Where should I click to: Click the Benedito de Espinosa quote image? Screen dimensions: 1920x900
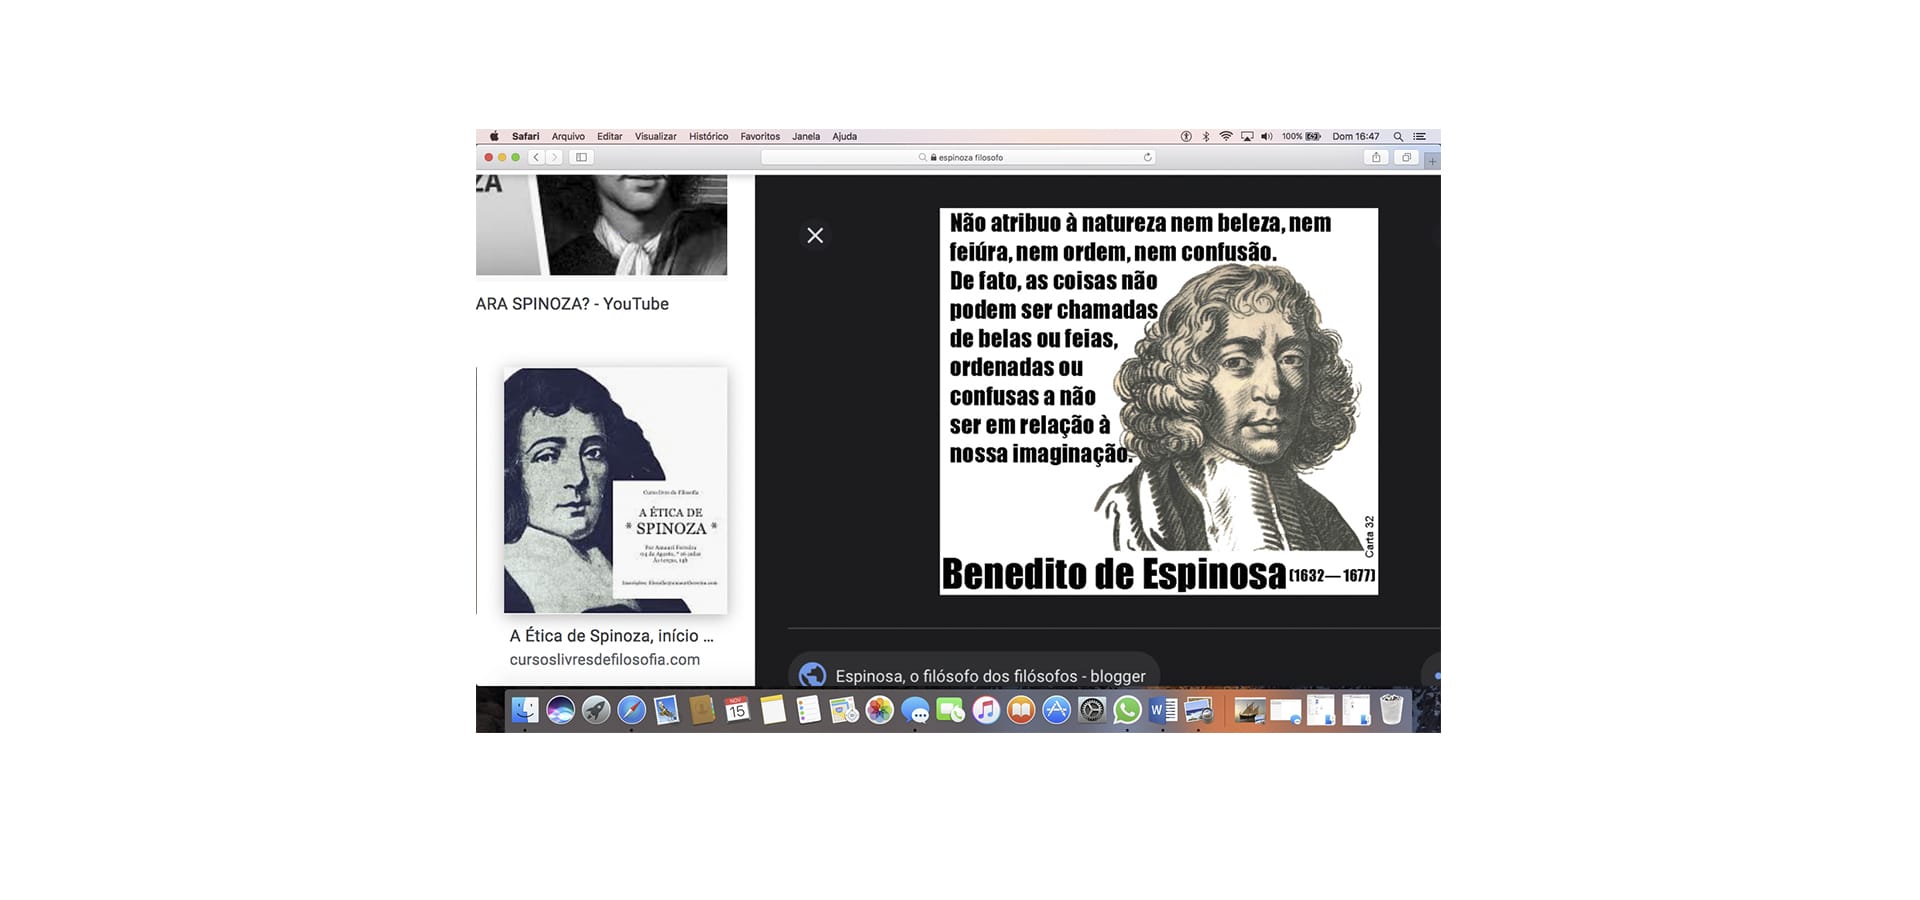tap(1159, 401)
